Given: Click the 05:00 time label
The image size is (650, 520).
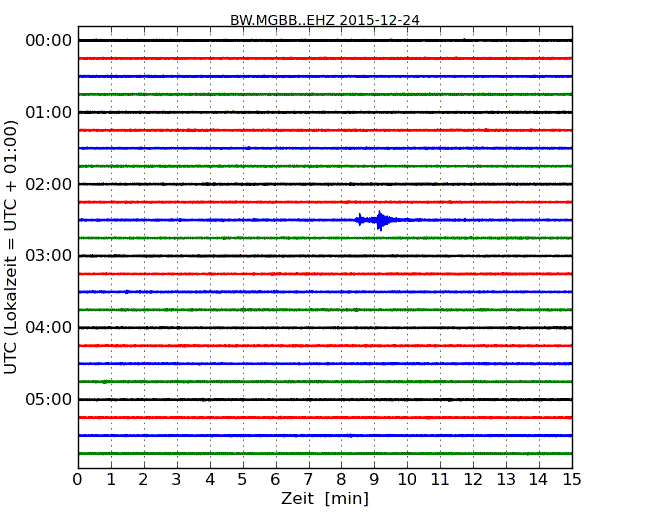Looking at the screenshot, I should (49, 399).
